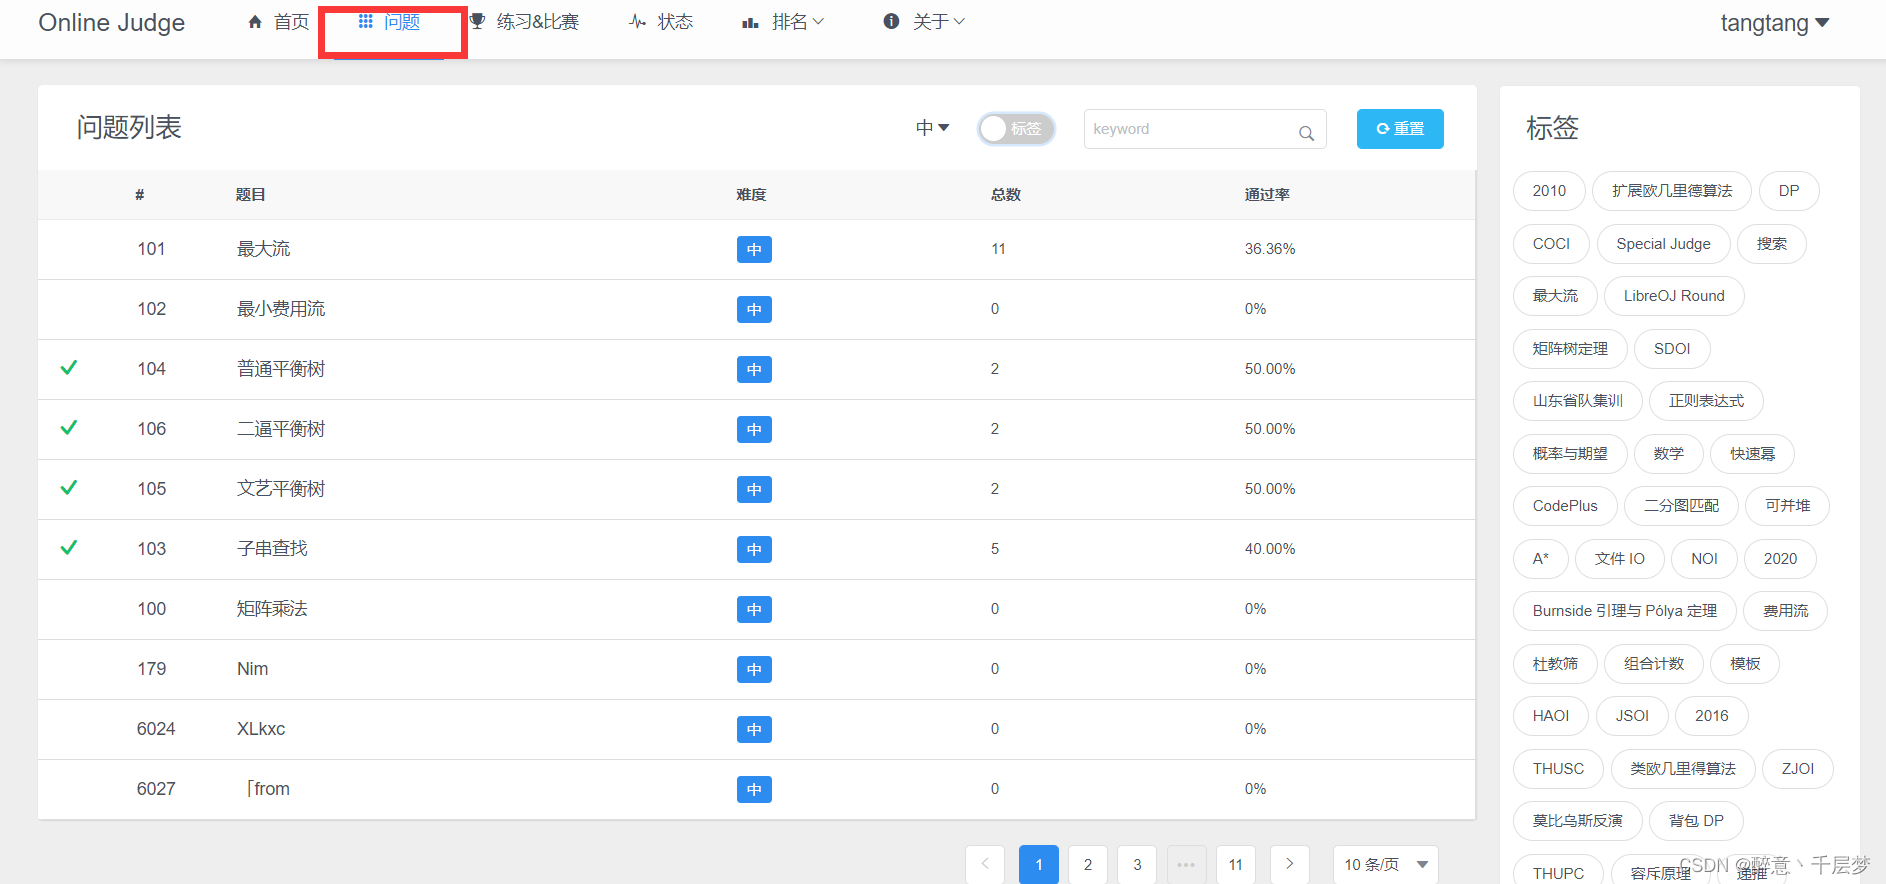Click difficulty badge for 矩阵乘法 row
The height and width of the screenshot is (884, 1886).
coord(754,609)
